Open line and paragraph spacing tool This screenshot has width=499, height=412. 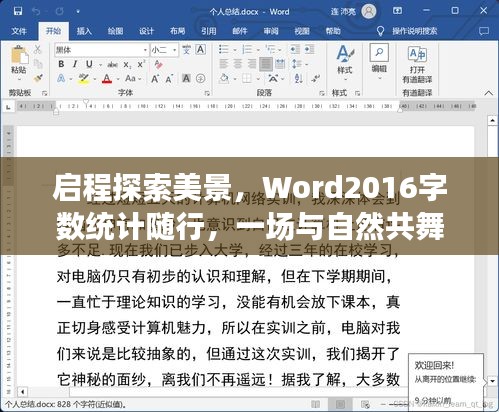click(x=296, y=64)
